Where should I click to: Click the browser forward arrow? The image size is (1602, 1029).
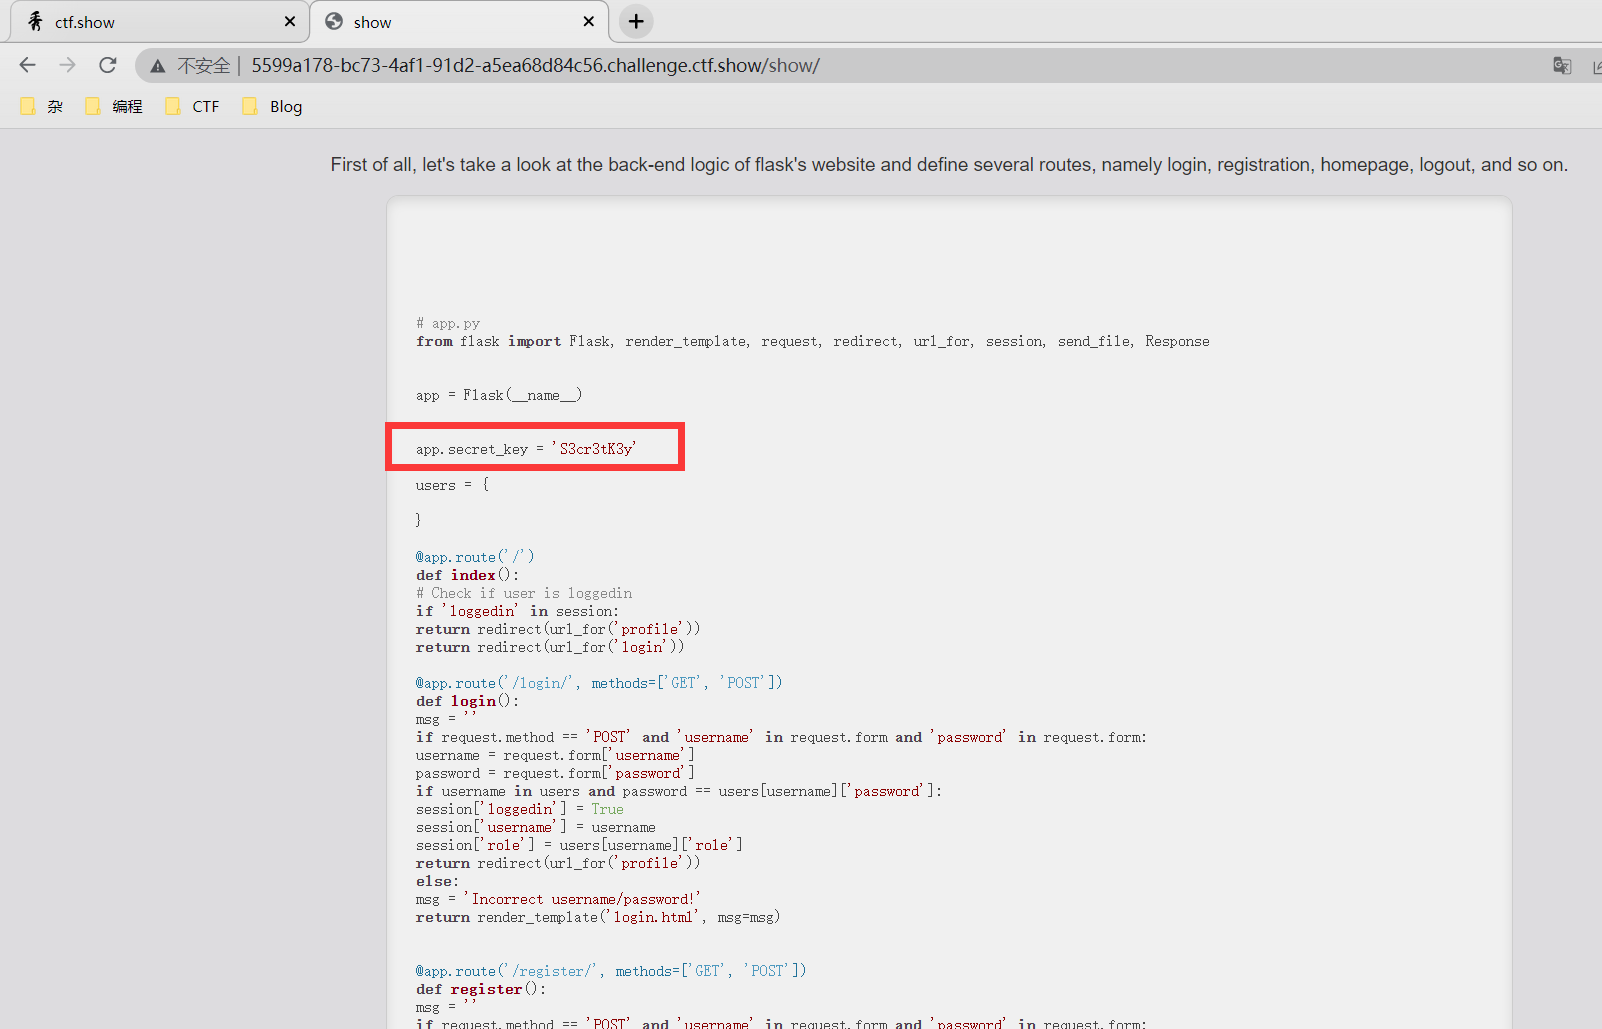(x=67, y=65)
